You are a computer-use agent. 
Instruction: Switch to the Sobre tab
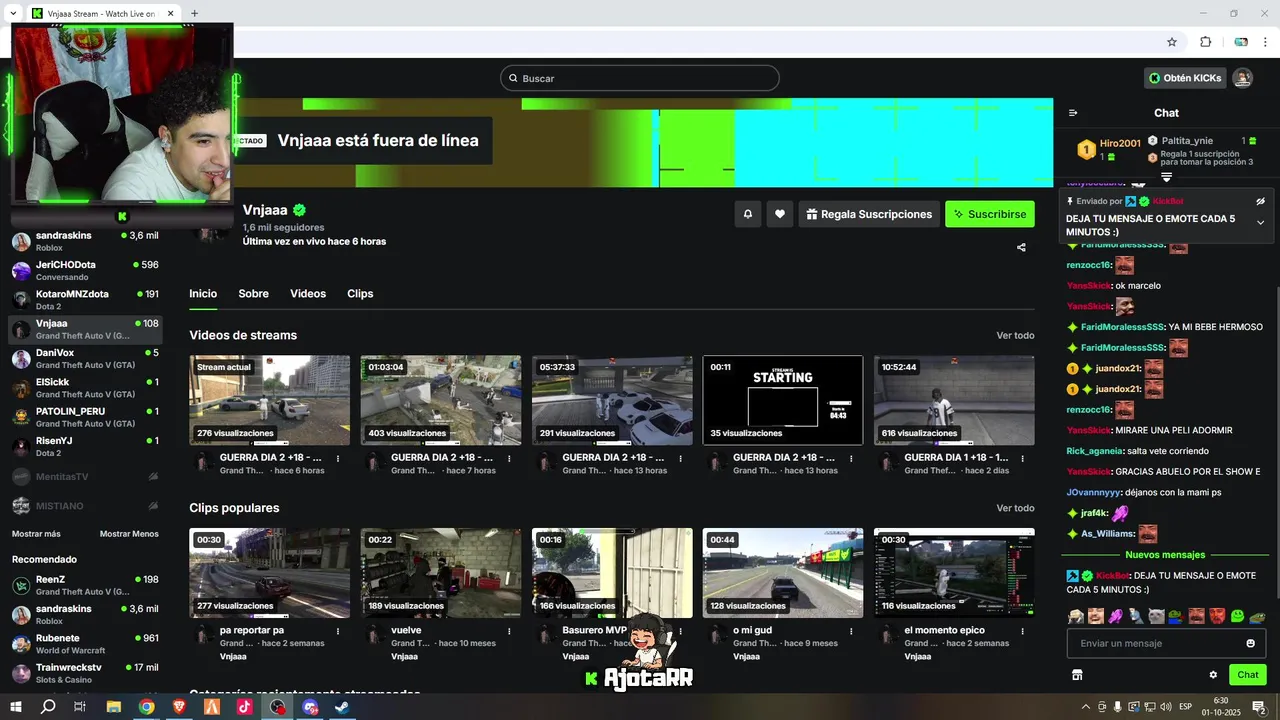253,294
